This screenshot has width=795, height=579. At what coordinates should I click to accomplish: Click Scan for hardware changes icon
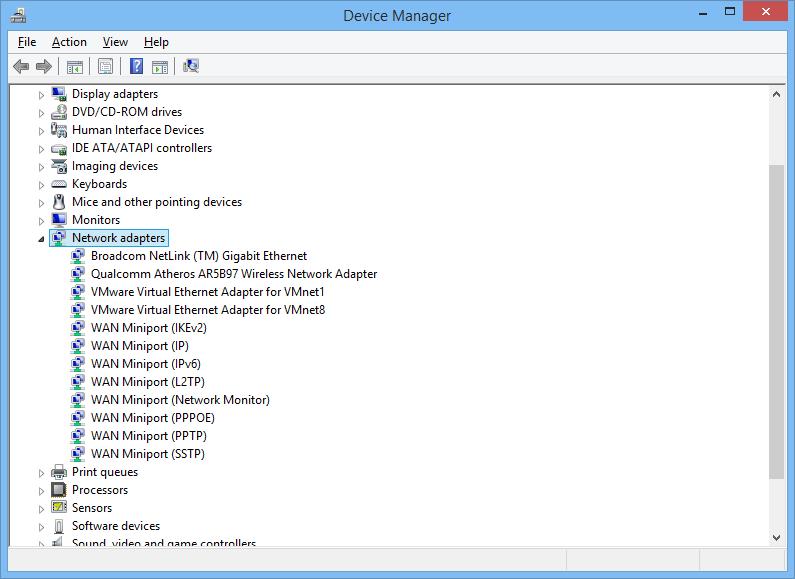click(x=191, y=66)
